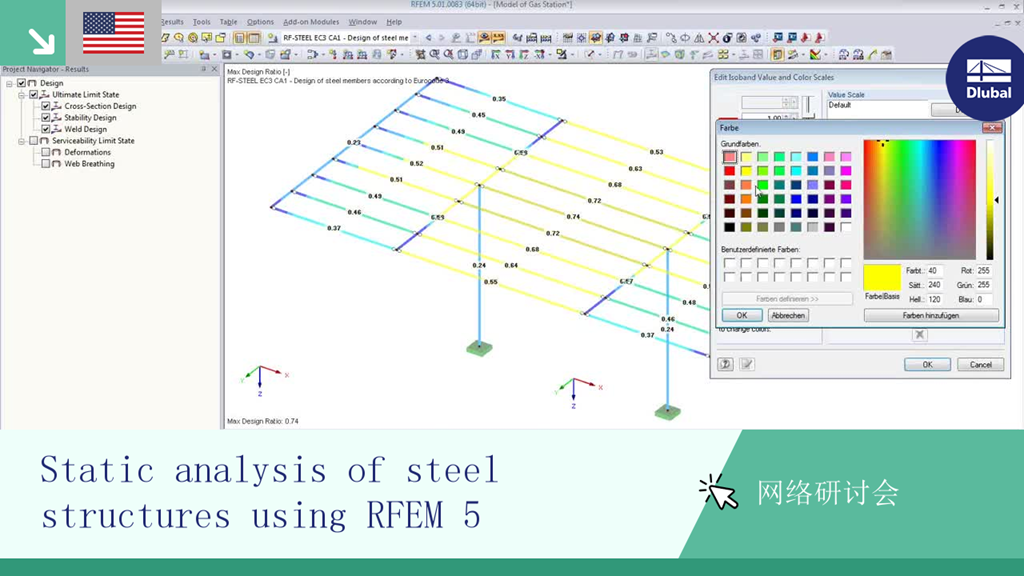Toggle the show results eye icon in toolbar

(484, 38)
